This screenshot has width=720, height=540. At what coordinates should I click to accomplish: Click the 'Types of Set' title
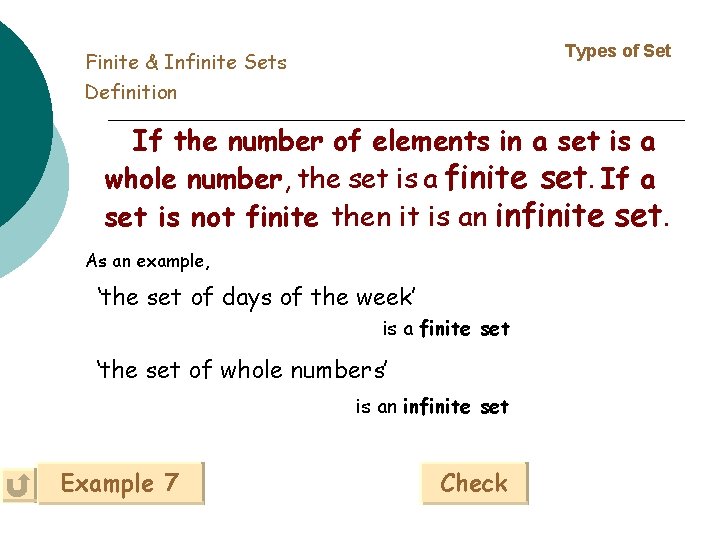(x=617, y=51)
